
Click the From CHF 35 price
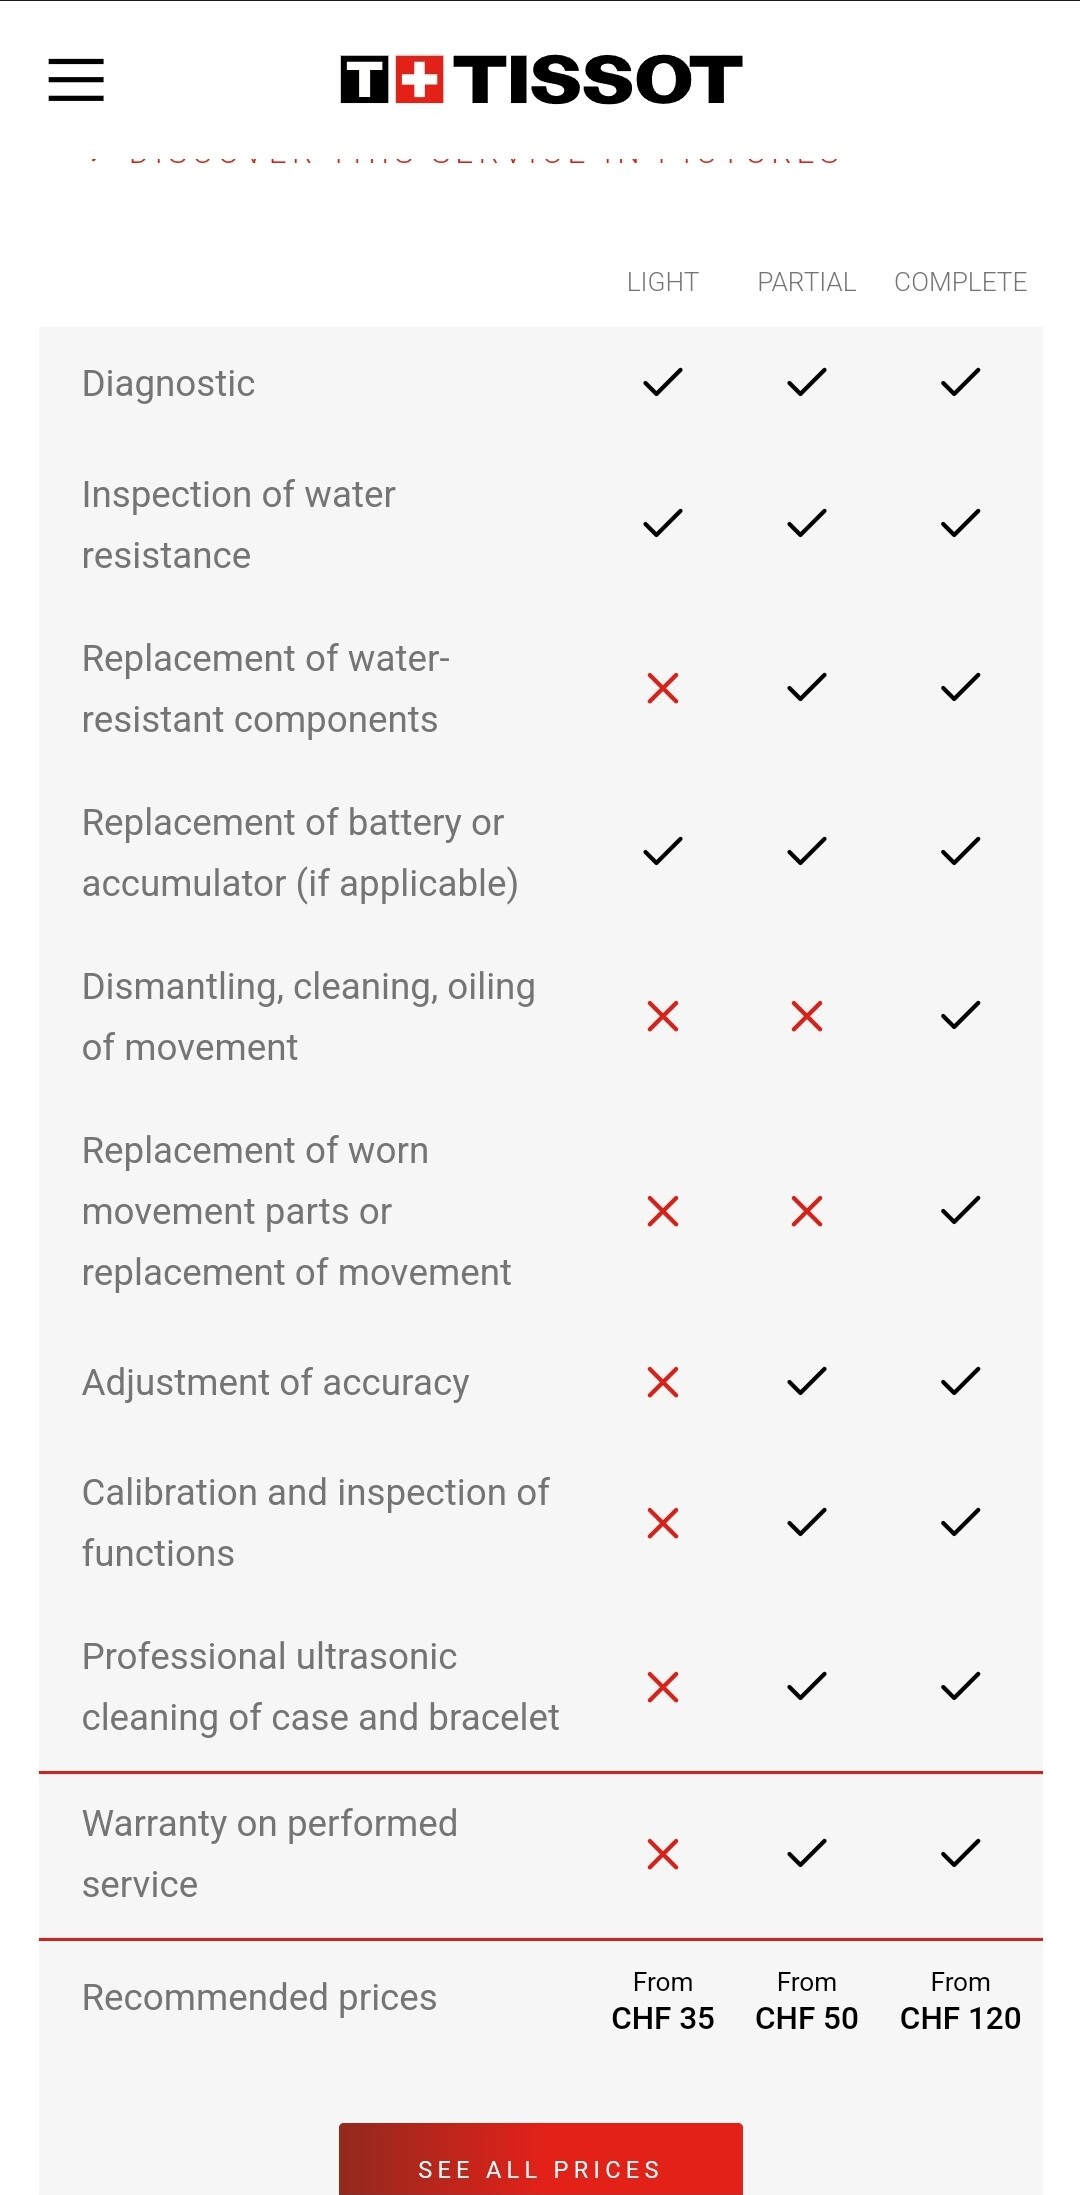[662, 2002]
